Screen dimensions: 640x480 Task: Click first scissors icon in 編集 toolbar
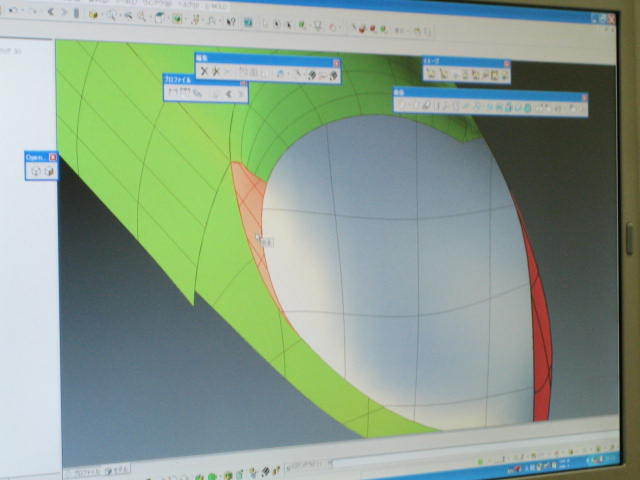click(x=204, y=71)
